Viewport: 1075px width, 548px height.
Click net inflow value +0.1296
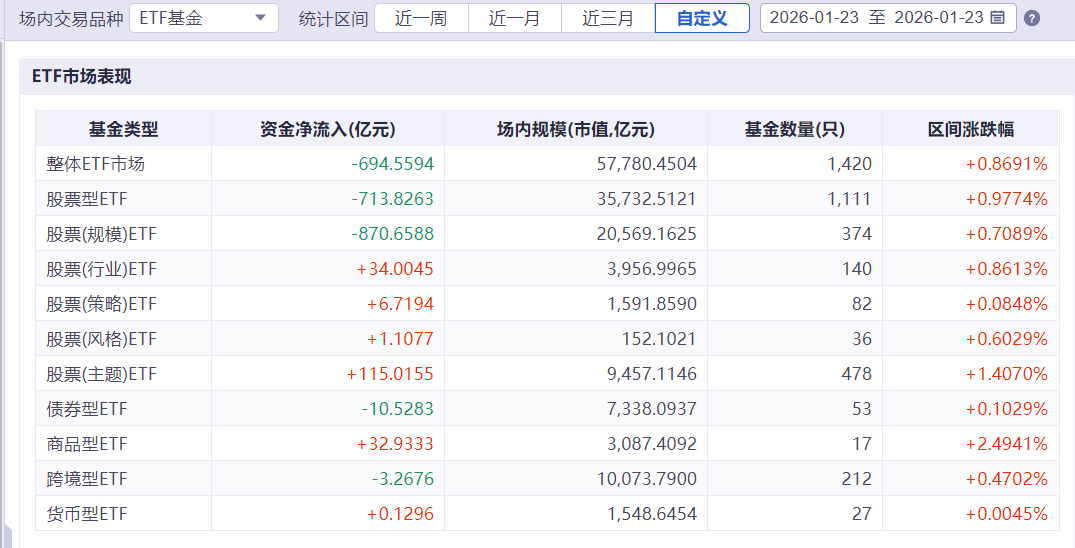(400, 514)
